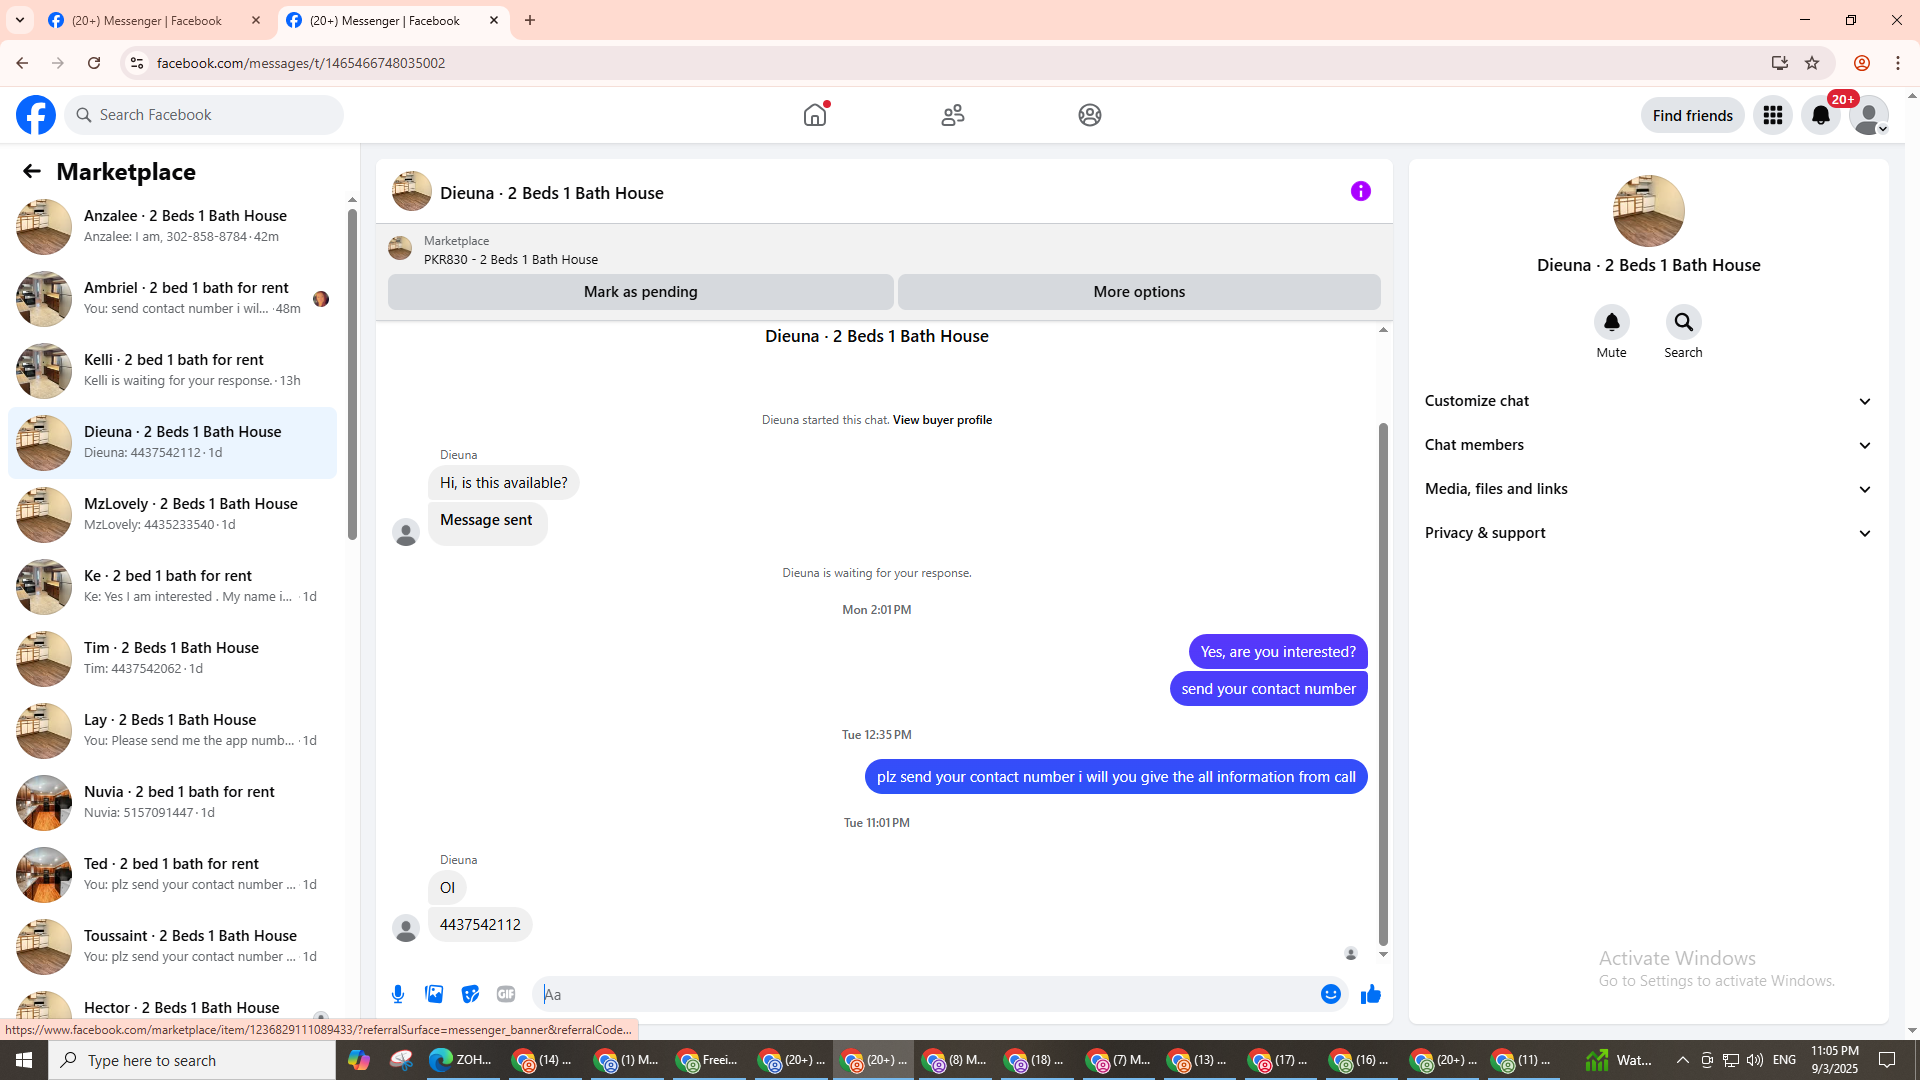Open the notifications bell icon
The width and height of the screenshot is (1920, 1080).
(1821, 115)
